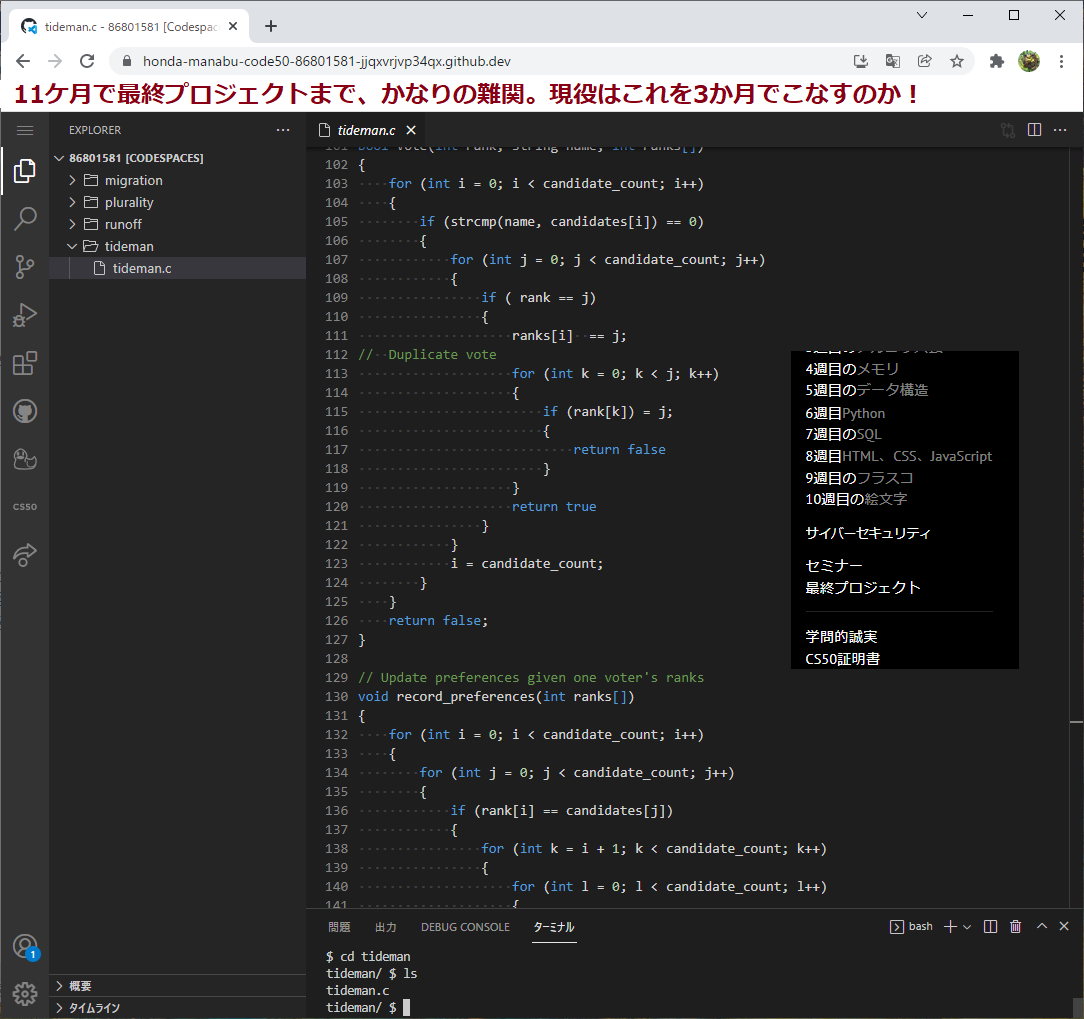The width and height of the screenshot is (1084, 1019).
Task: Open the Run and Debug view
Action: click(x=25, y=315)
